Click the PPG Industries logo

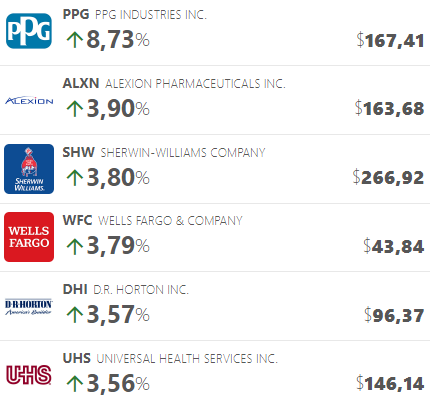(29, 31)
